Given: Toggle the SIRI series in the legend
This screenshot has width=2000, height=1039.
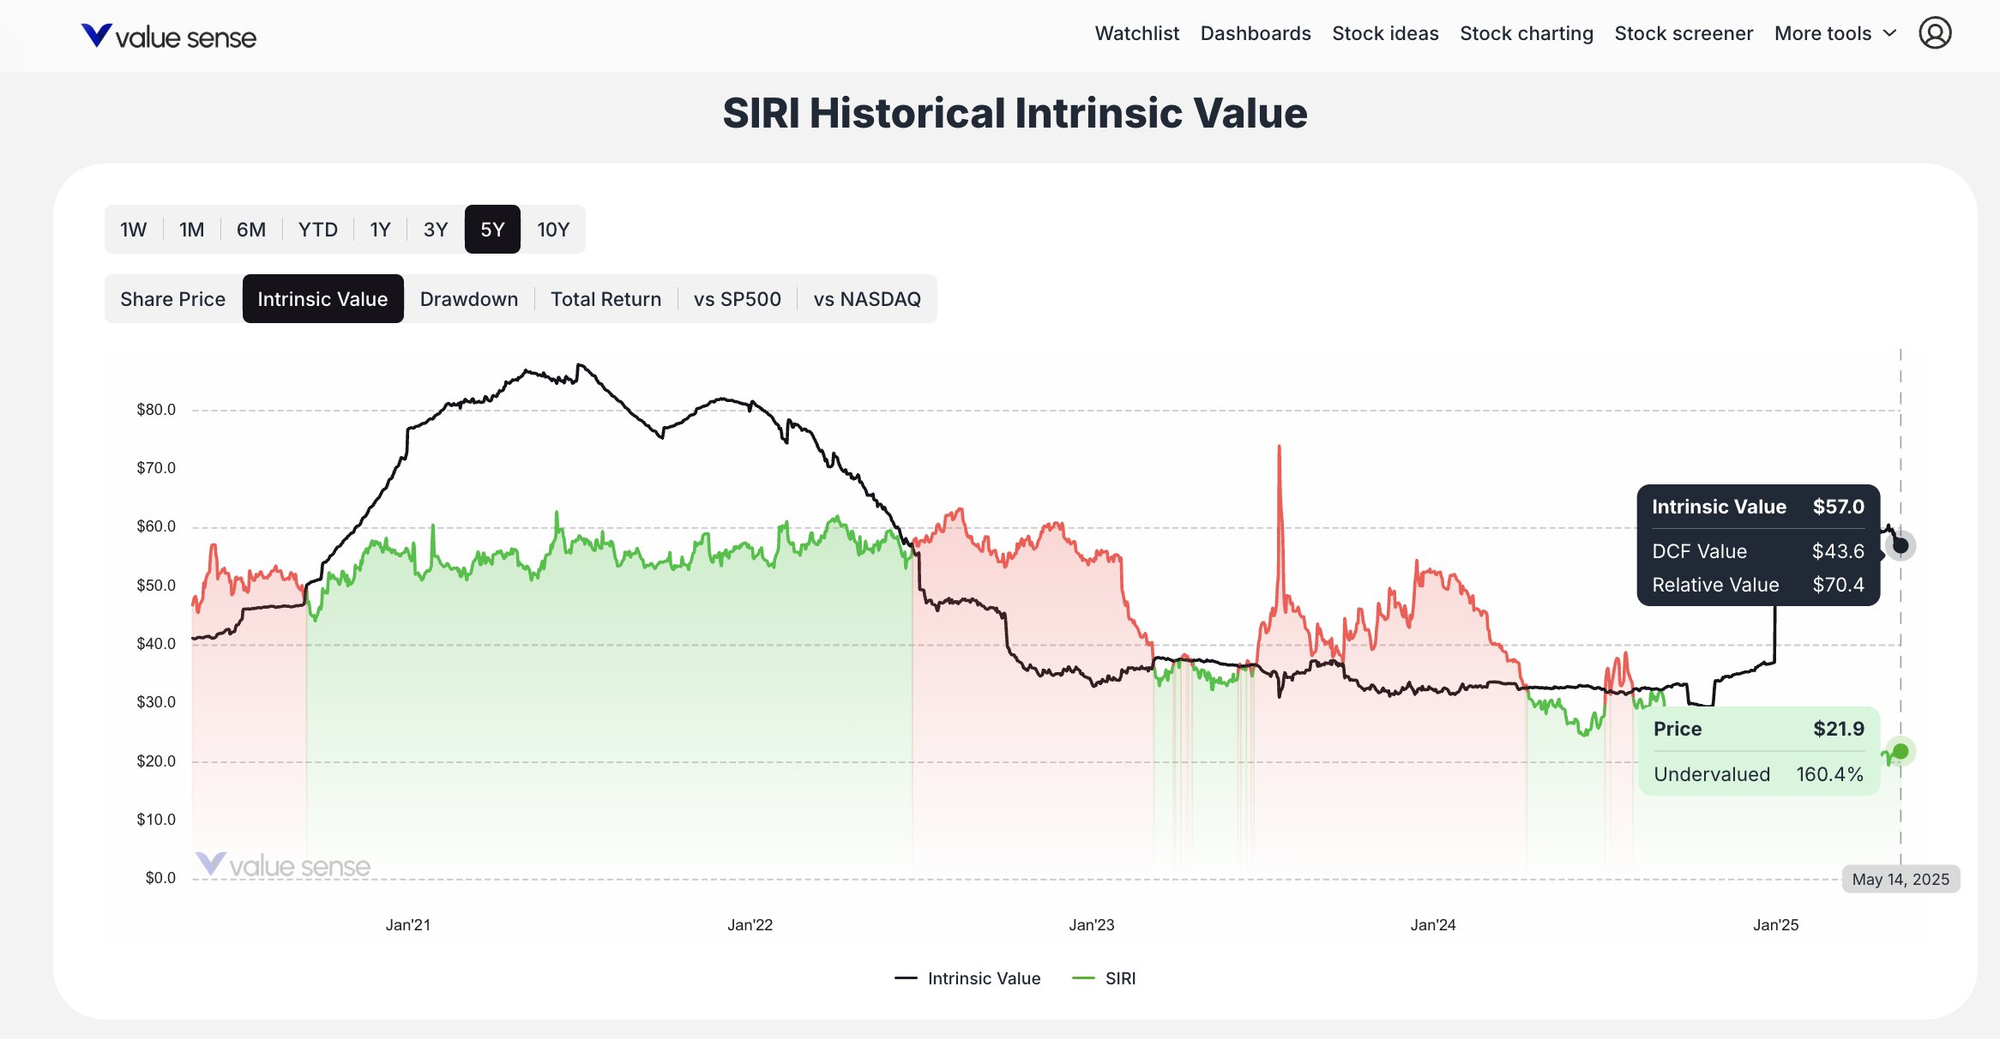Looking at the screenshot, I should point(1105,978).
